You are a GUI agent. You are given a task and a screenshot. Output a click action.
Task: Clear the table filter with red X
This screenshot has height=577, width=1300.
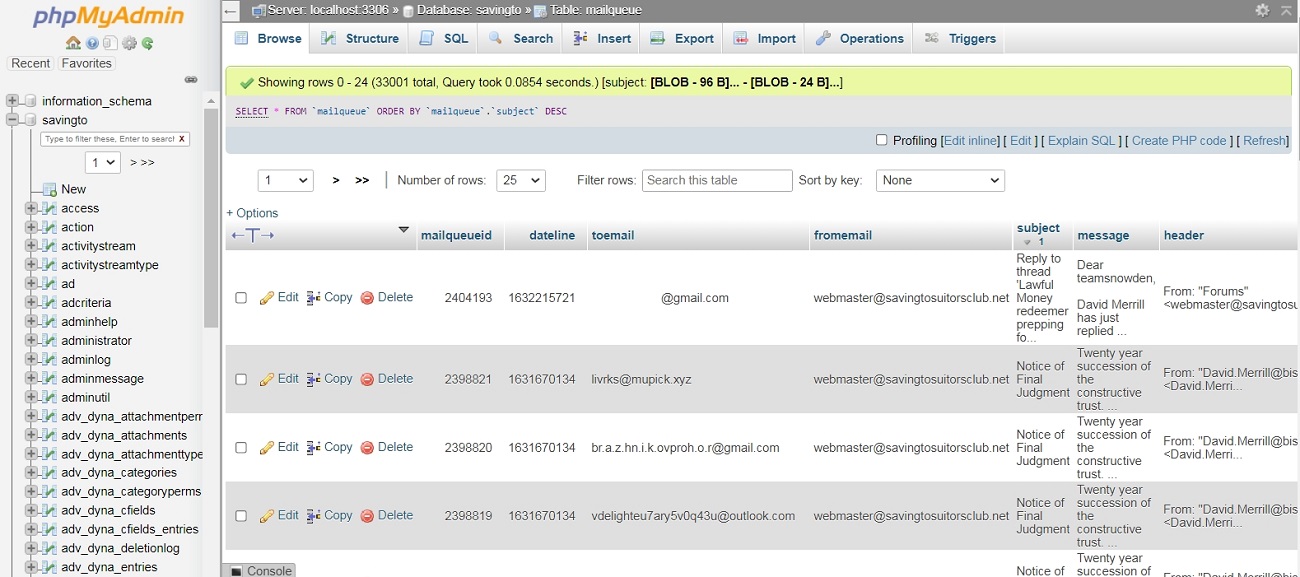[x=182, y=139]
